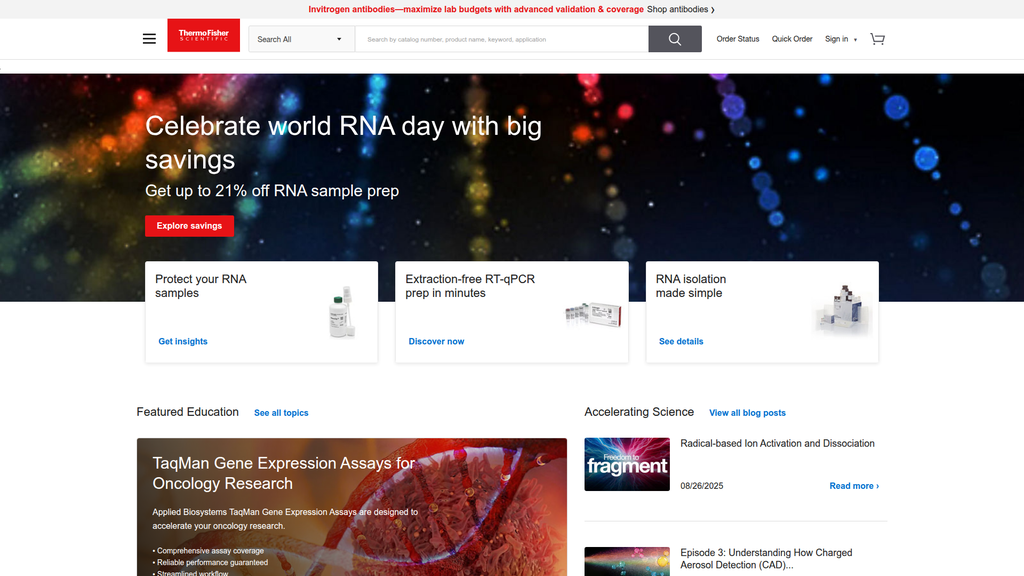This screenshot has height=576, width=1024.
Task: Click Read more for Radical-based Ion Activation
Action: [x=854, y=486]
